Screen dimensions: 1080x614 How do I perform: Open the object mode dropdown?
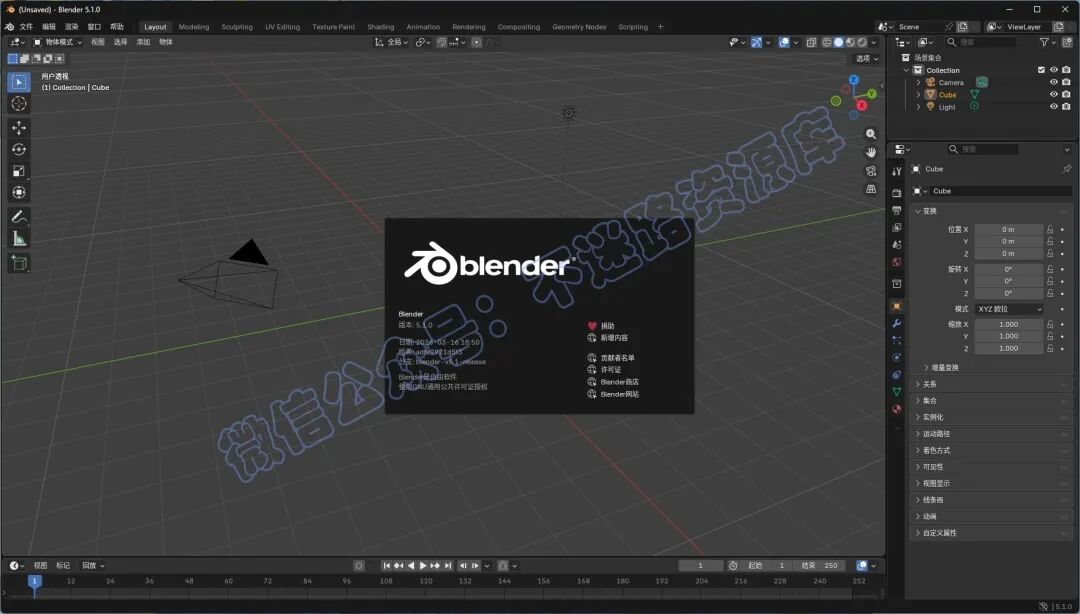pyautogui.click(x=57, y=42)
